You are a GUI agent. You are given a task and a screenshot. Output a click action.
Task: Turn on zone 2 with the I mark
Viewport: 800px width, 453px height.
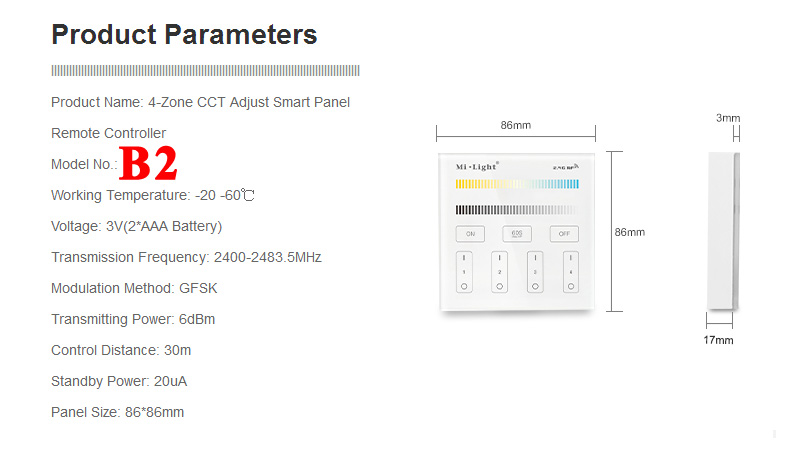tap(499, 258)
